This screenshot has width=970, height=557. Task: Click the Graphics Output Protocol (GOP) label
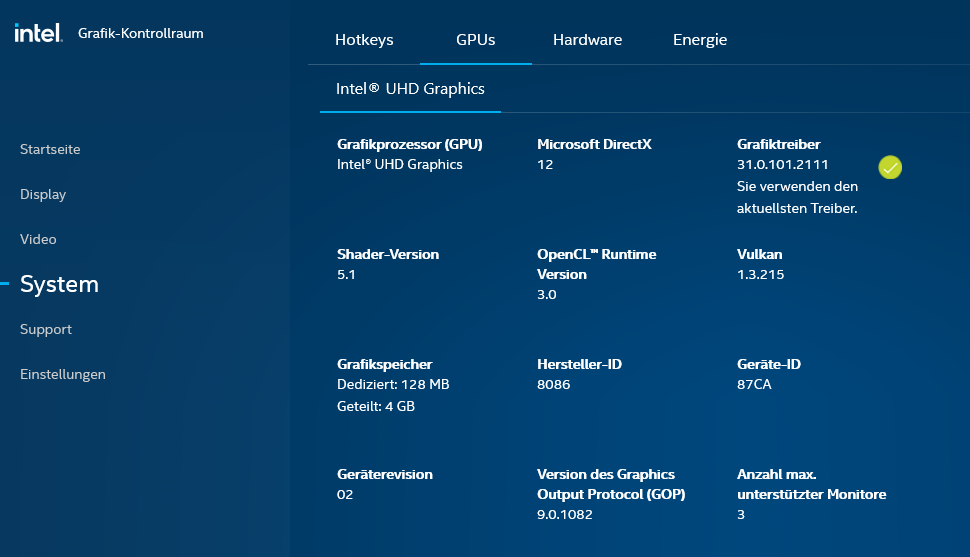click(x=611, y=485)
